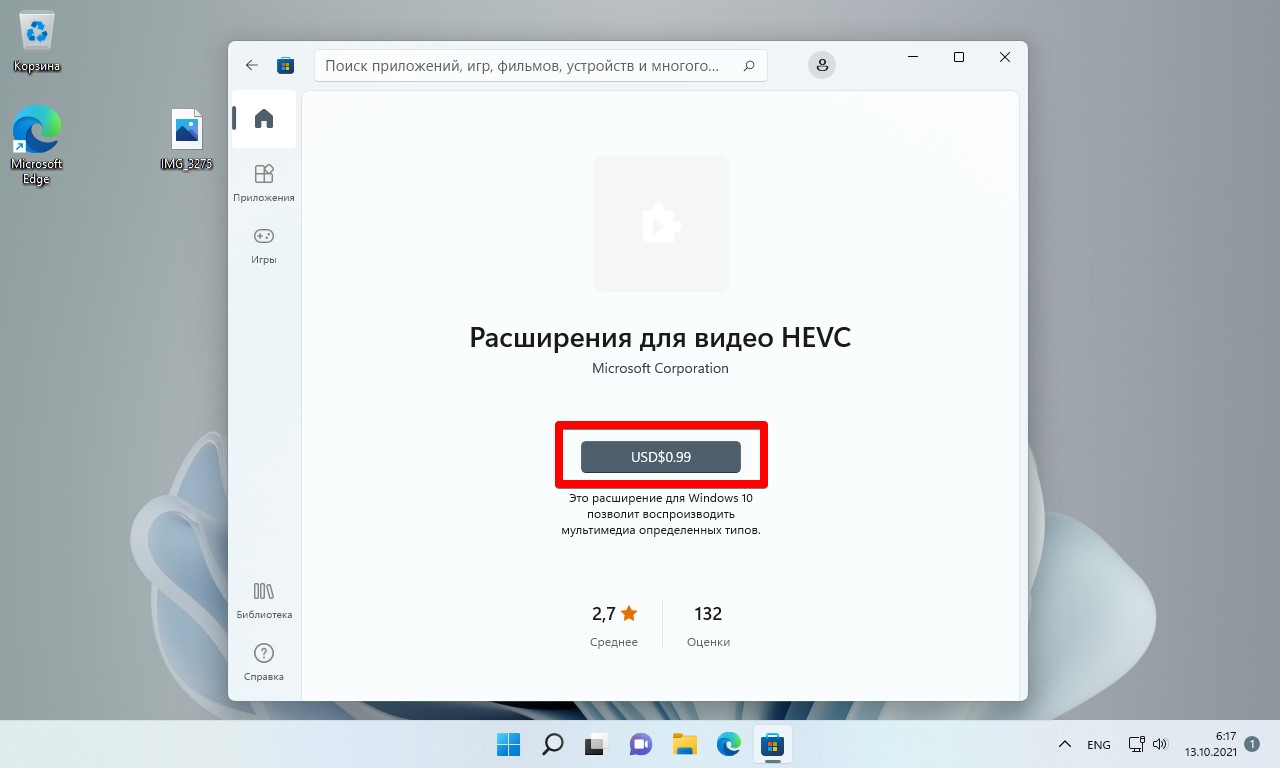This screenshot has height=768, width=1280.
Task: Buy the extension for USD$0.99
Action: pyautogui.click(x=661, y=457)
